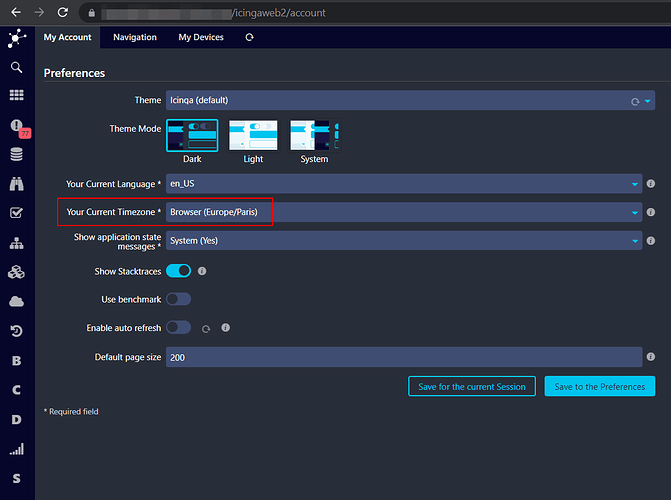This screenshot has height=500, width=671.
Task: Click info icon beside Current Language
Action: click(x=651, y=184)
